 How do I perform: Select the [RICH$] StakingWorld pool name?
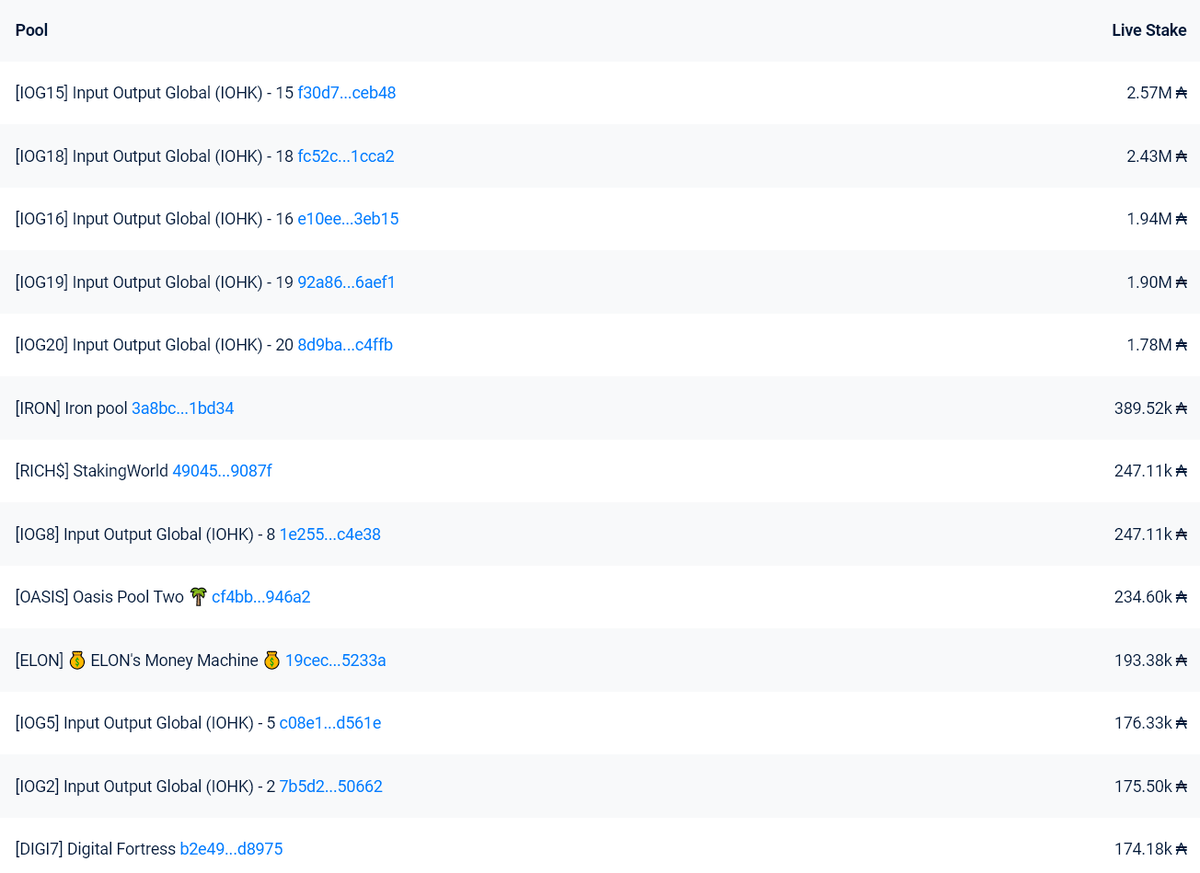92,471
